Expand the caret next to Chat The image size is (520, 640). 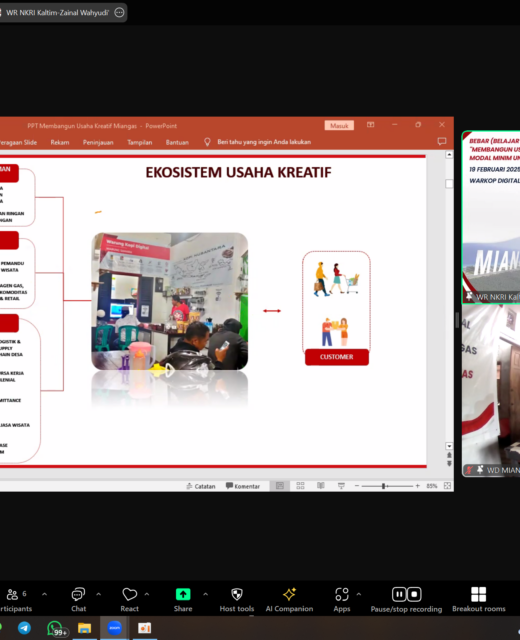[x=98, y=594]
